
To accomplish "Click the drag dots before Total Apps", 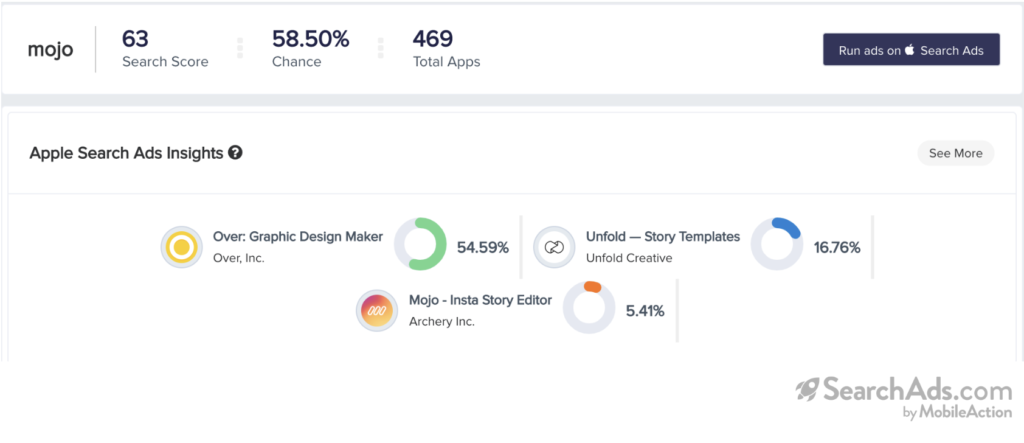I will (x=381, y=49).
